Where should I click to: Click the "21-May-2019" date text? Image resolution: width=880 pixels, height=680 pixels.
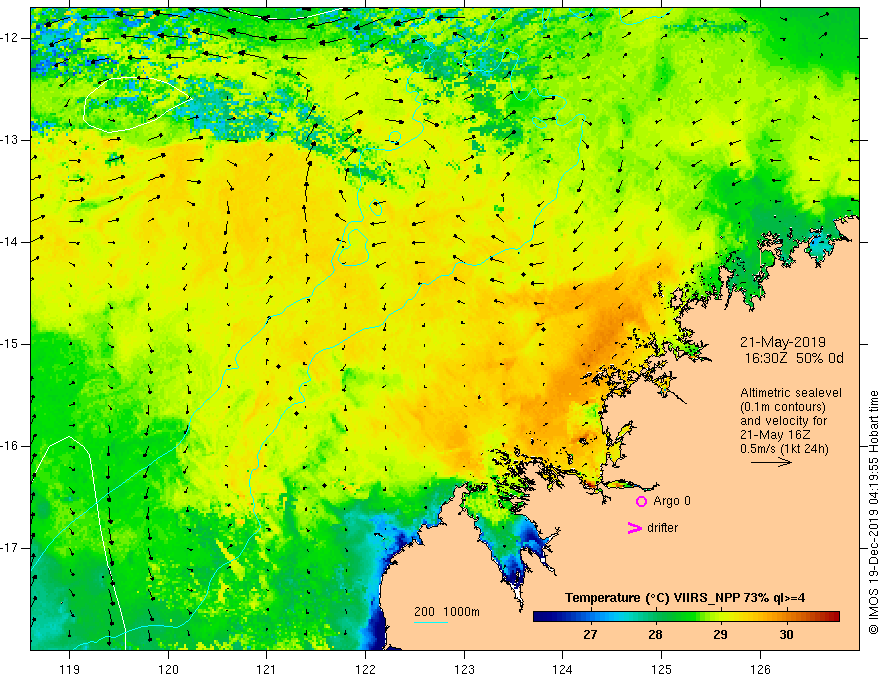point(782,342)
